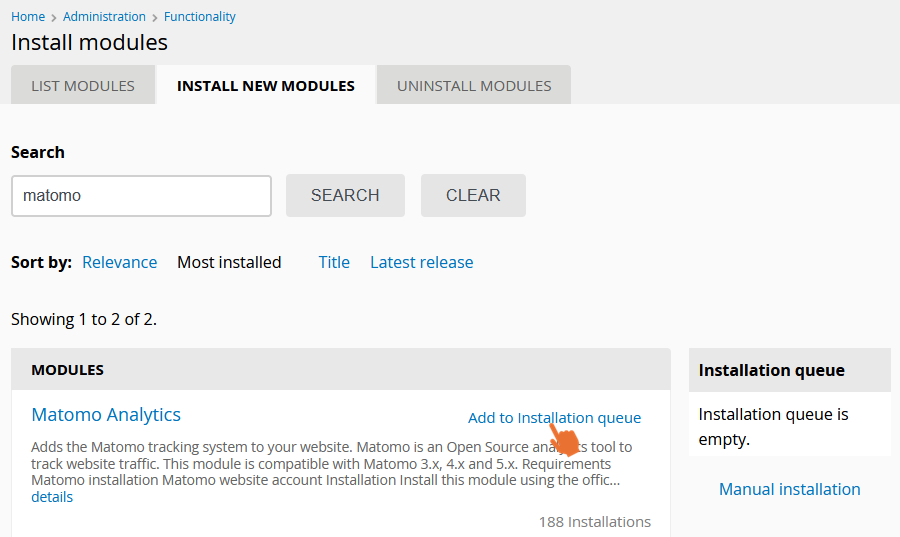Open the Manual installation link
This screenshot has width=900, height=537.
tap(790, 489)
